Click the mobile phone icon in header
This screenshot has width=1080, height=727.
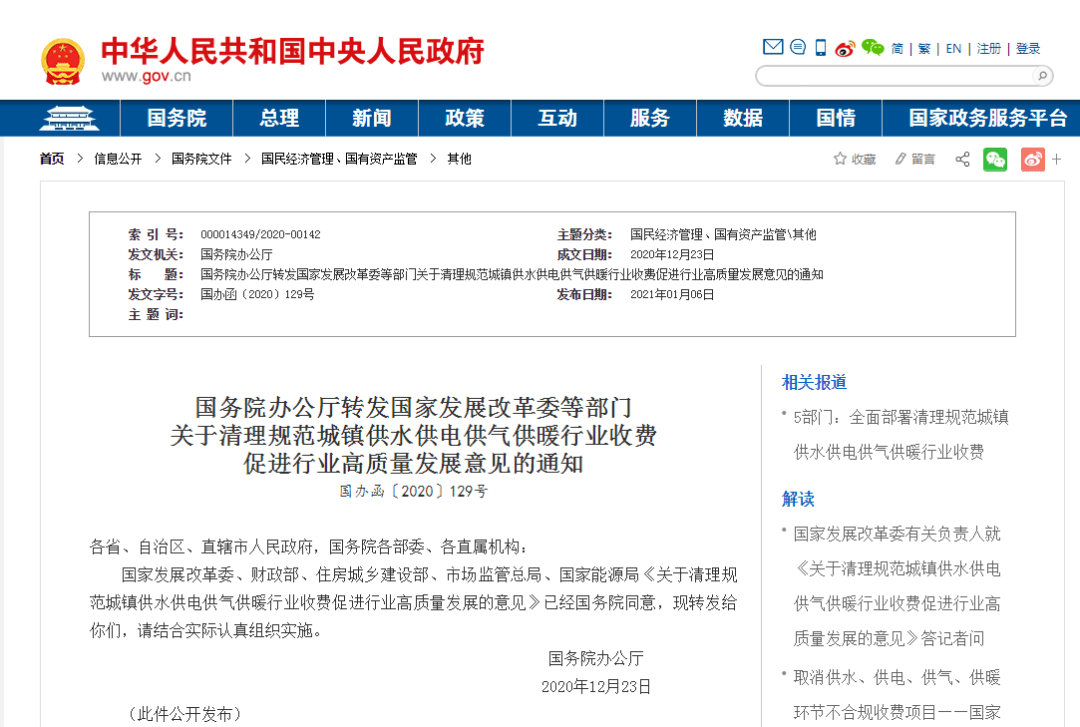click(821, 47)
